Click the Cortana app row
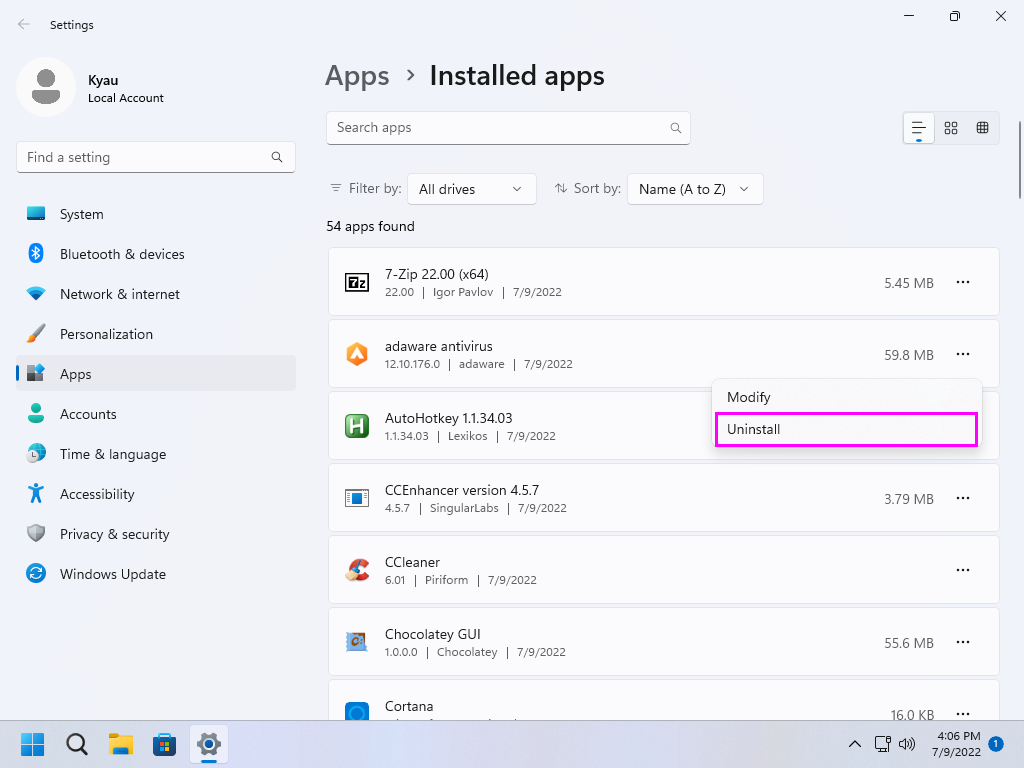1024x768 pixels. click(664, 700)
